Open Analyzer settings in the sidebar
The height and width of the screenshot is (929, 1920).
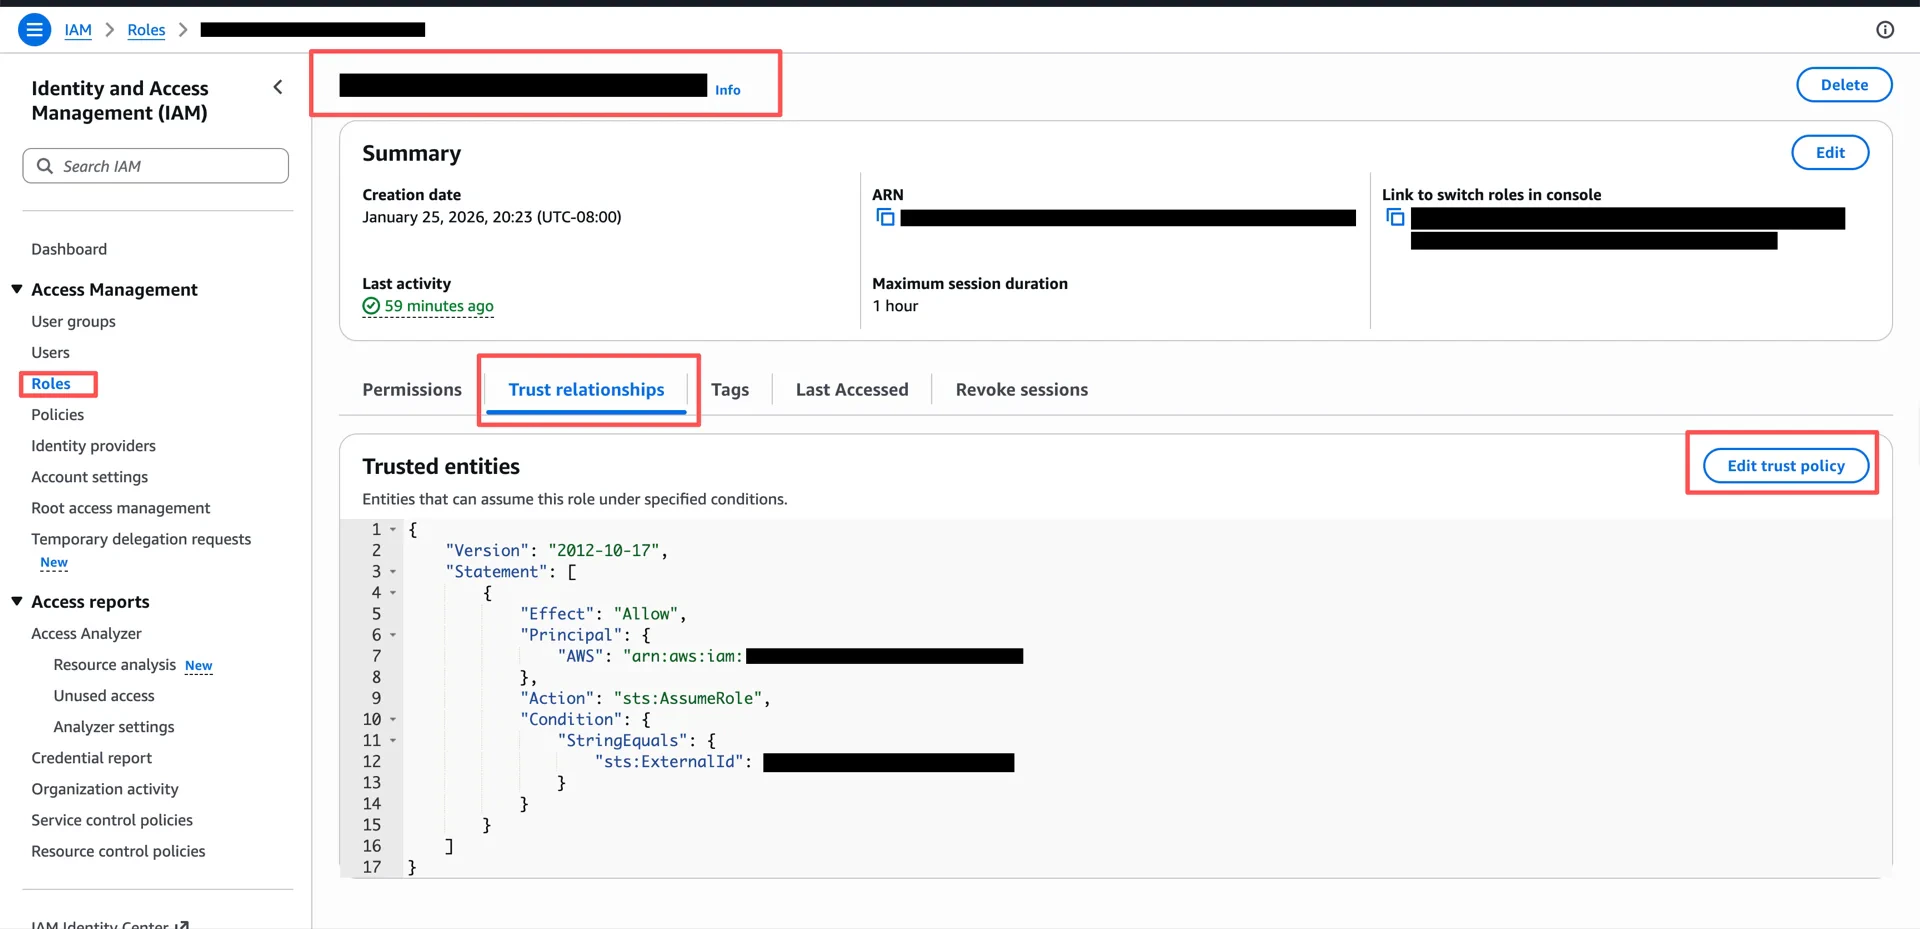click(114, 727)
